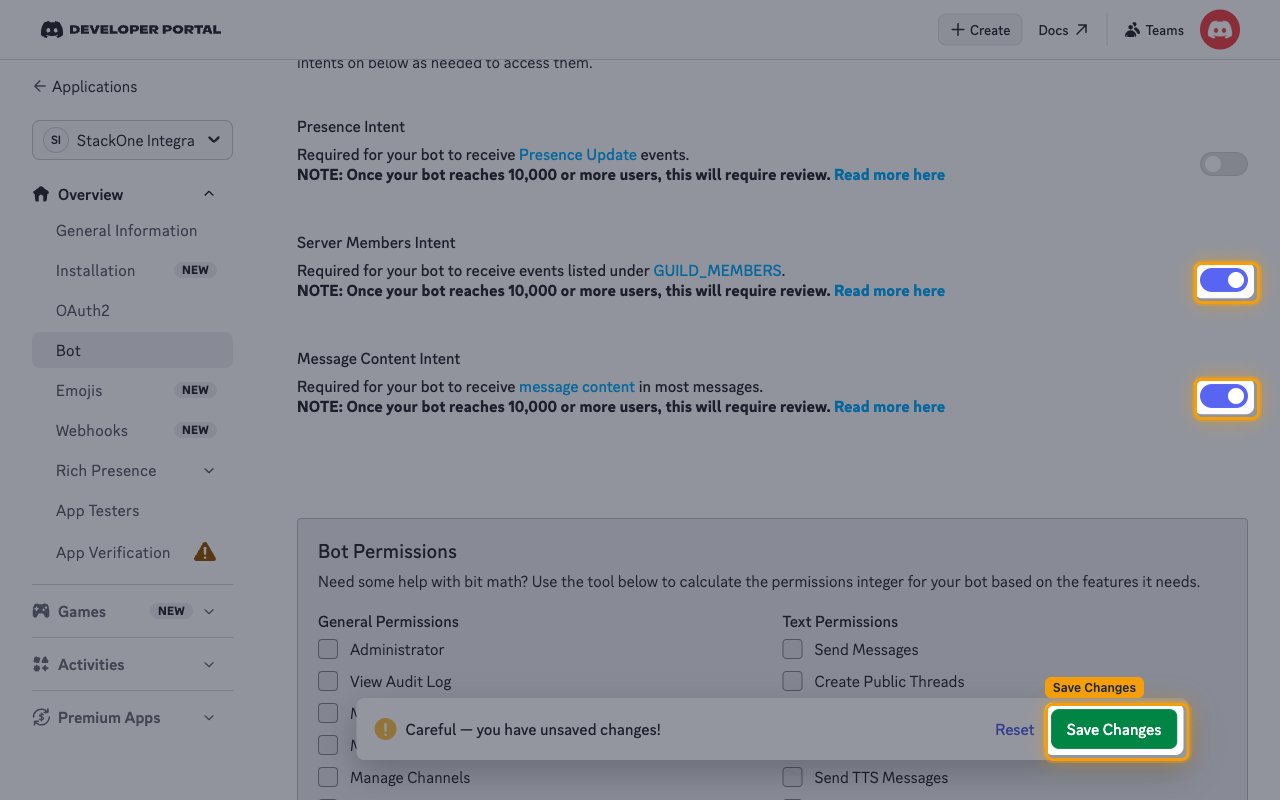
Task: Check the Send Messages permission
Action: point(792,649)
